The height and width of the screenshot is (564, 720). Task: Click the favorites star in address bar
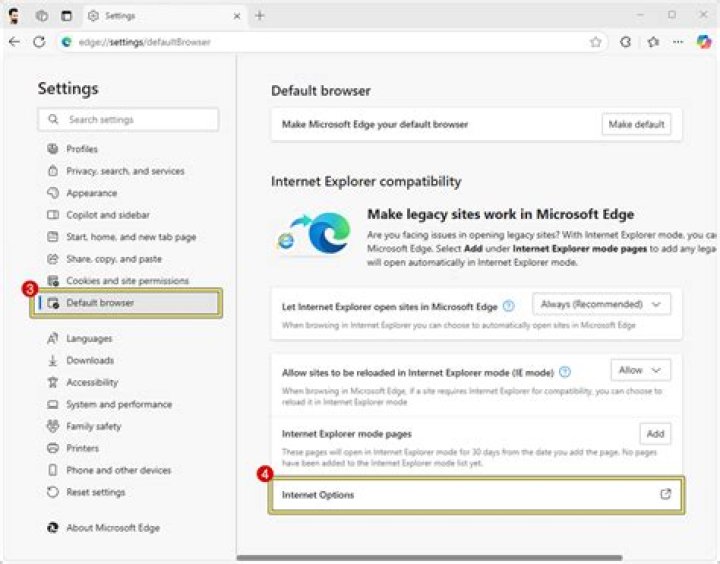(596, 42)
